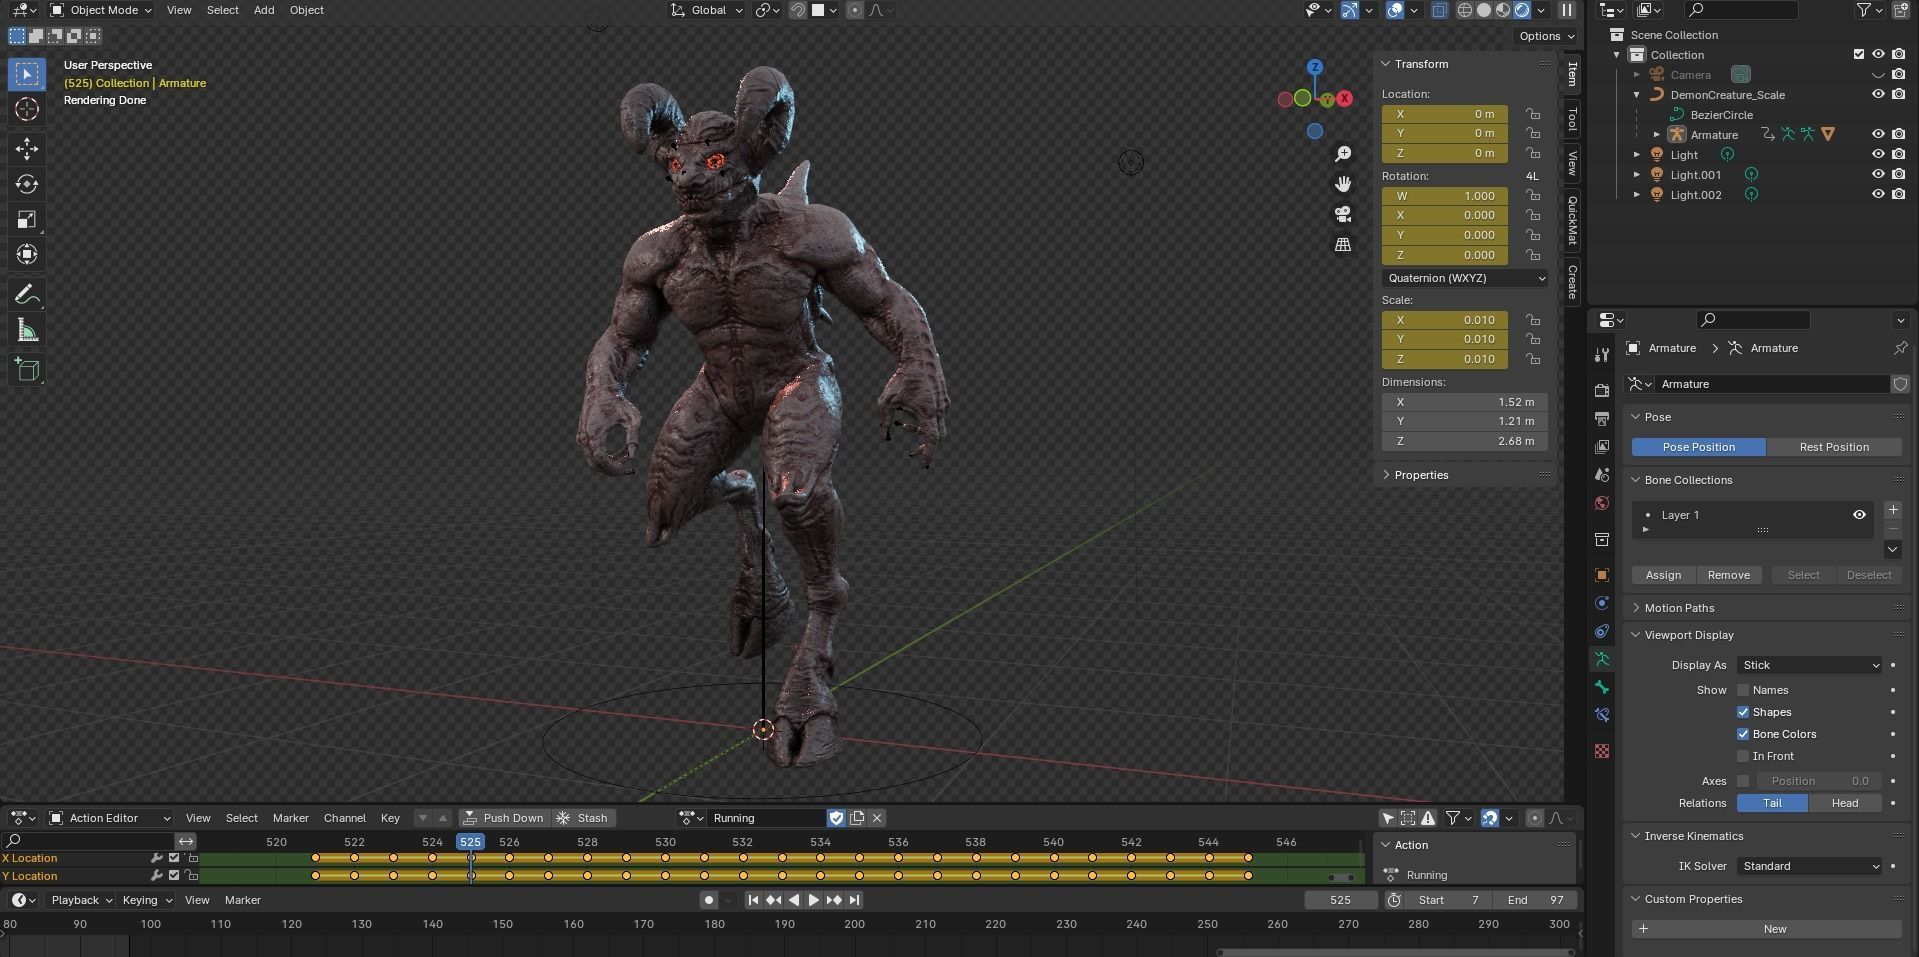Toggle Light.002 visibility eye

1878,195
